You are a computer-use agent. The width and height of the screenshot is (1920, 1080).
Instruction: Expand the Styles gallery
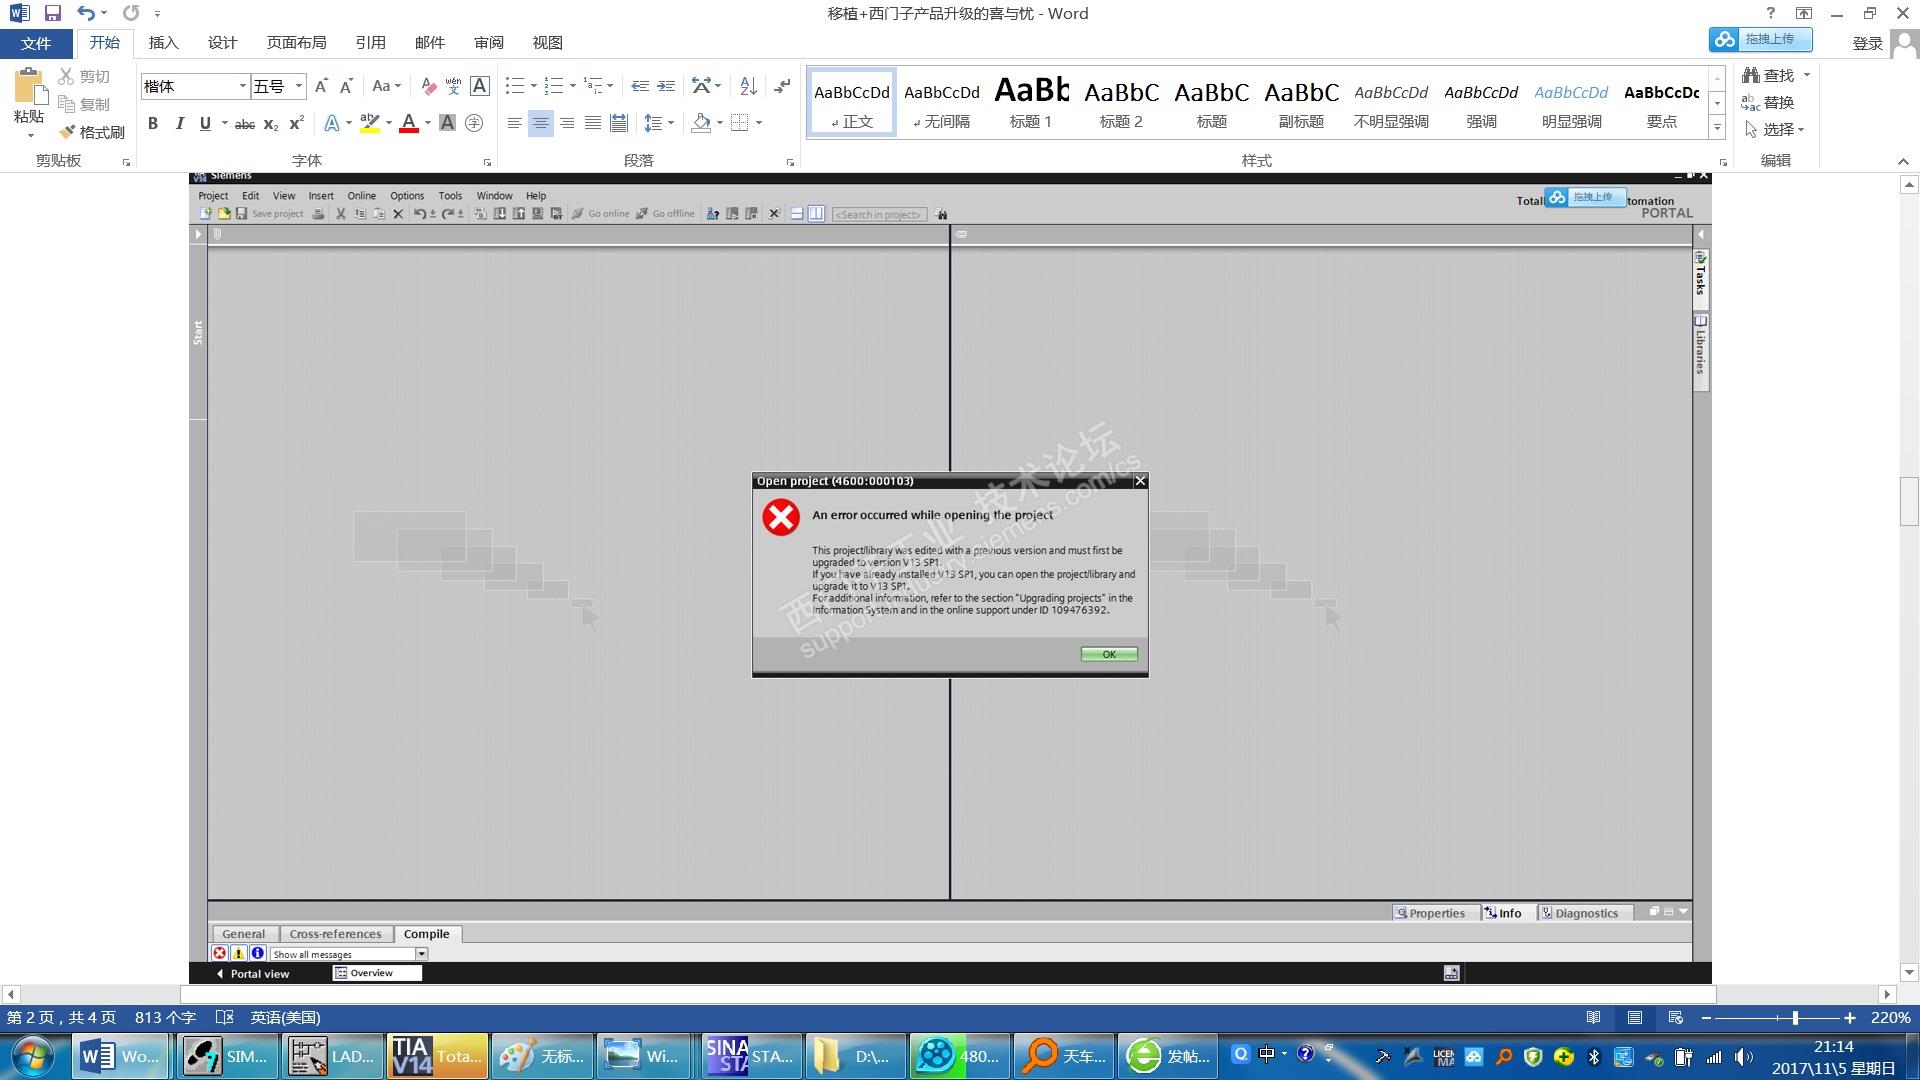coord(1717,128)
